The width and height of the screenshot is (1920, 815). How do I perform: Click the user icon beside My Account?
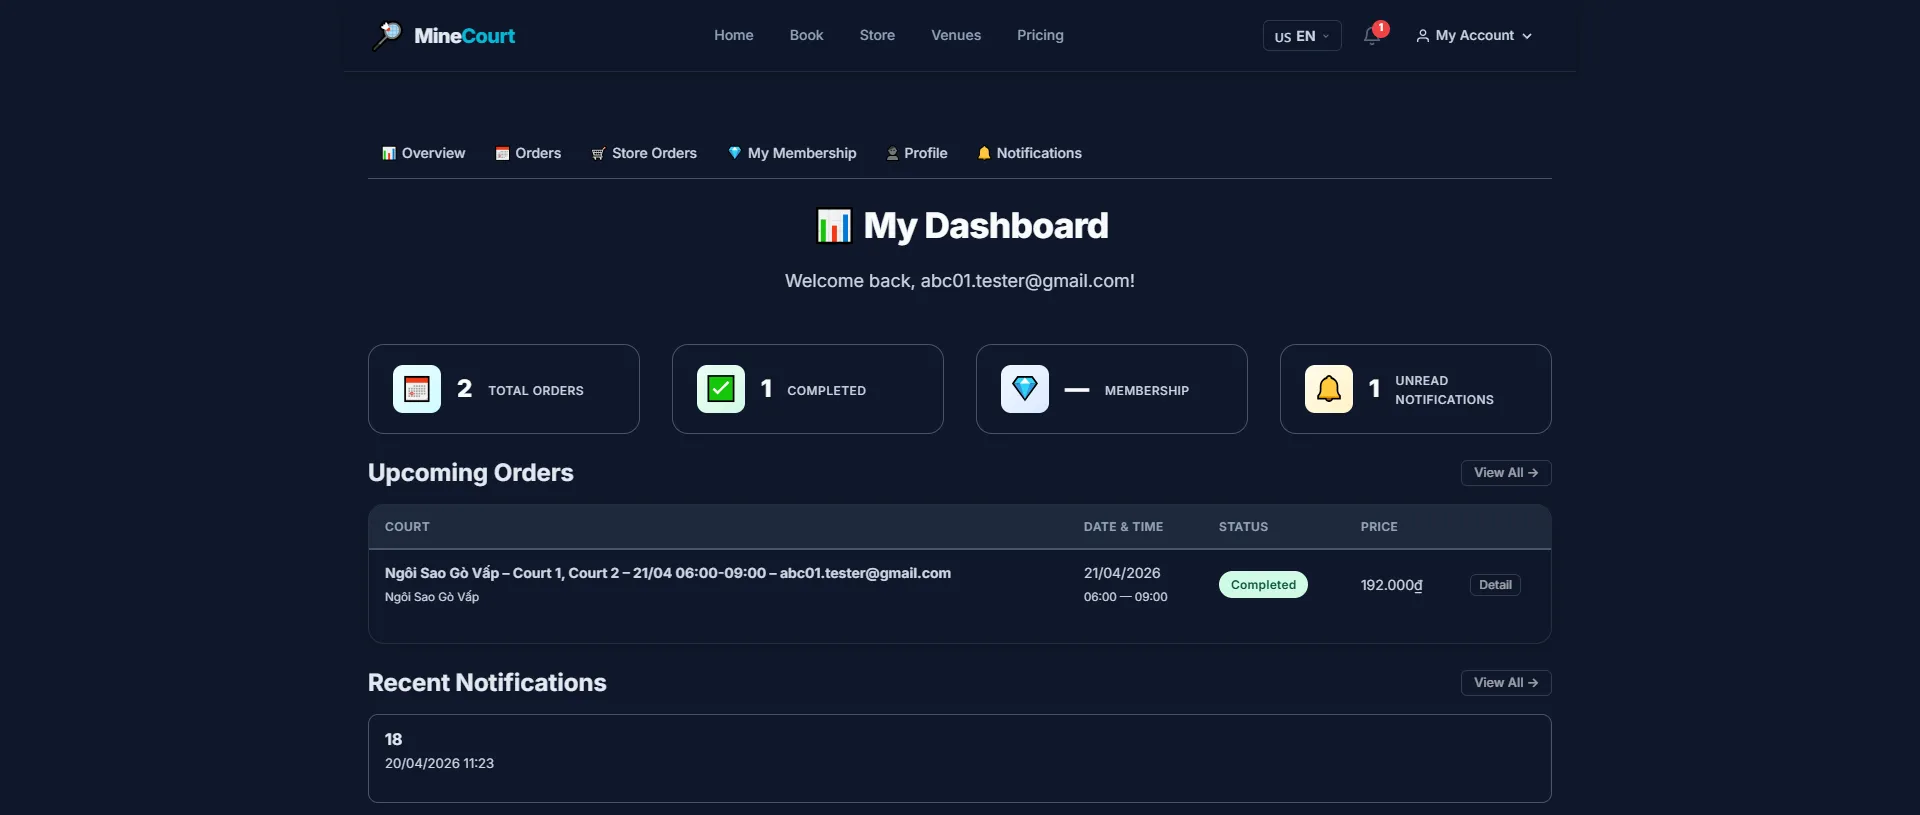(x=1422, y=36)
